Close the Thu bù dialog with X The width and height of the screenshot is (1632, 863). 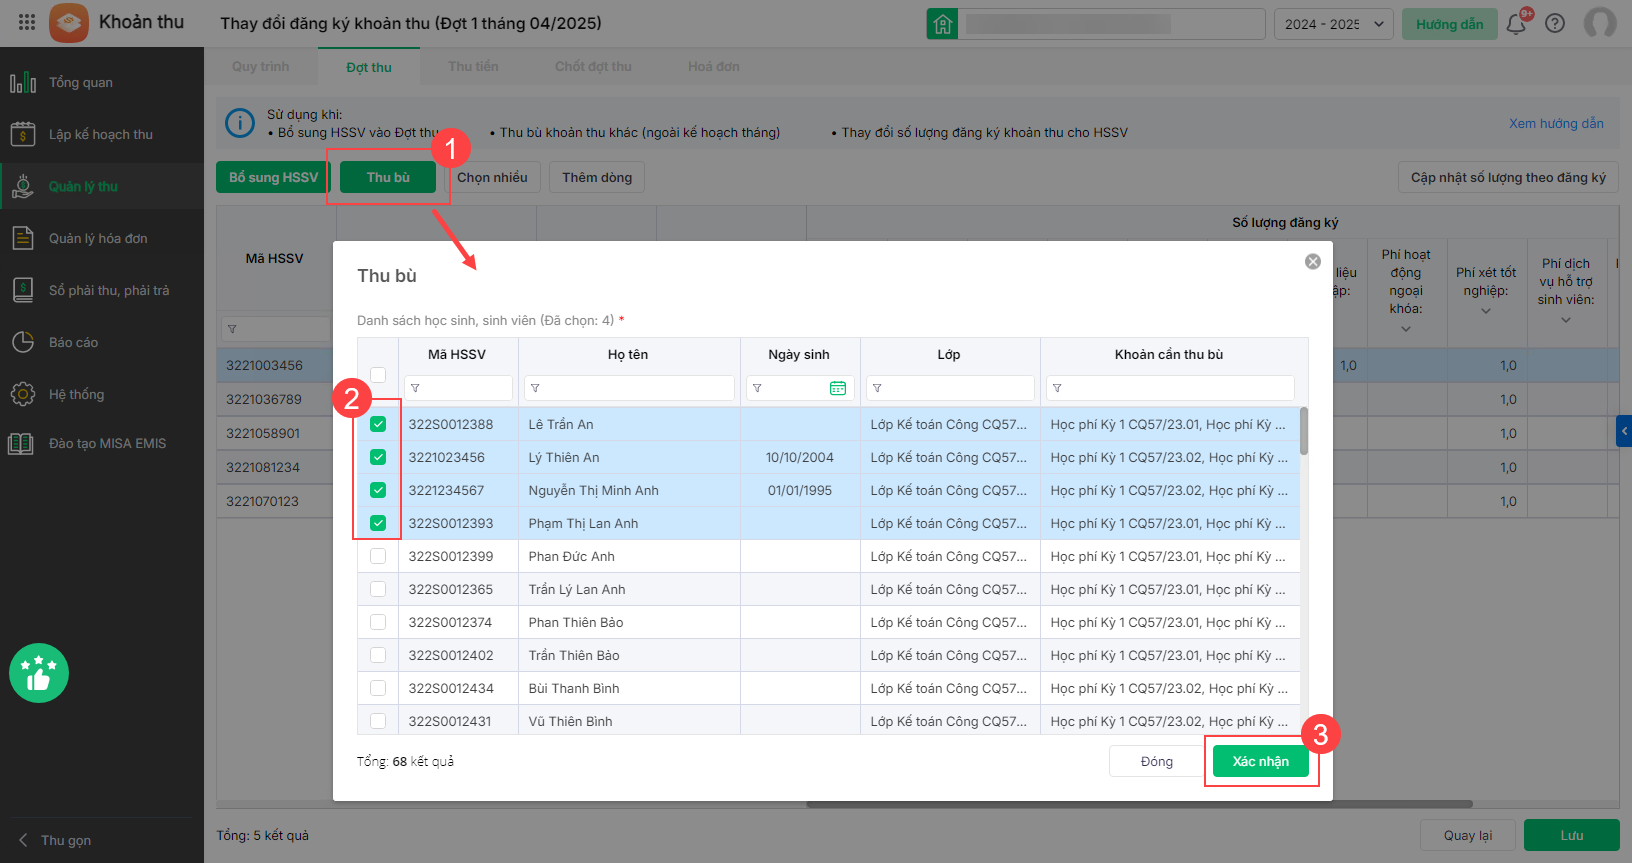coord(1313,261)
